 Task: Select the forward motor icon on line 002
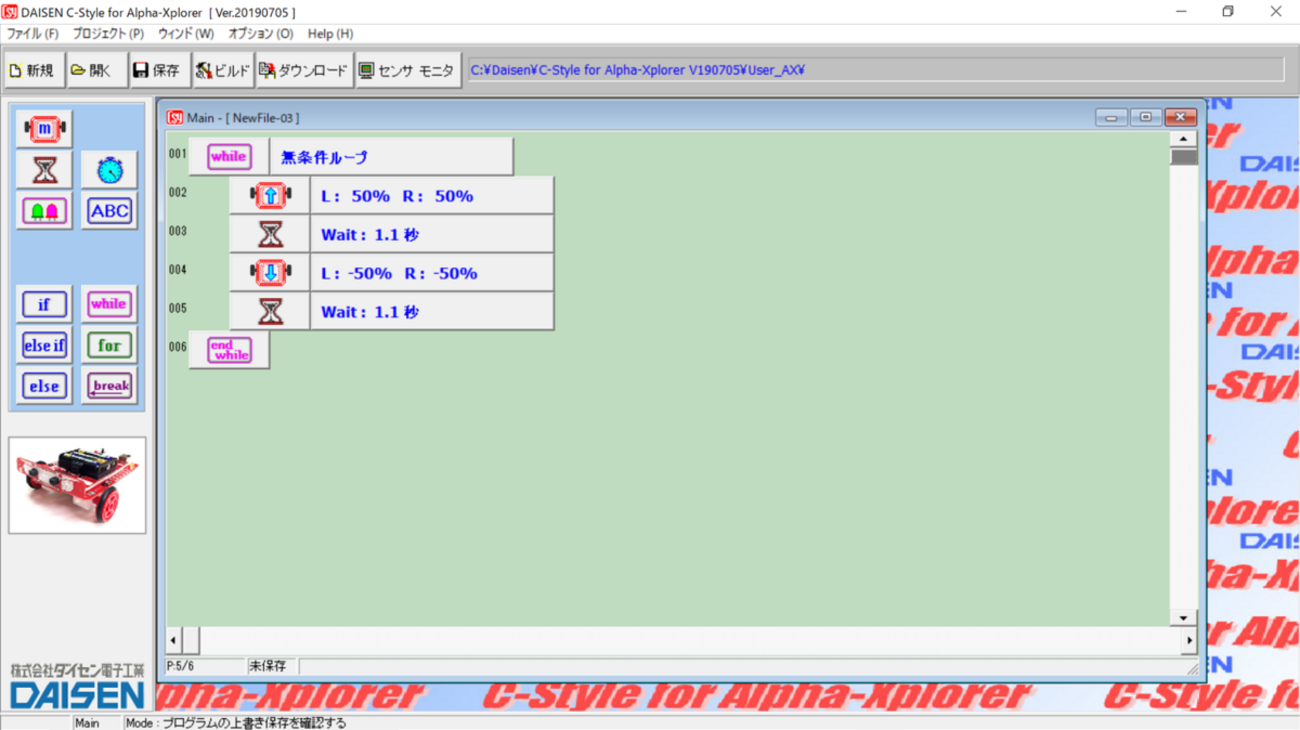point(270,195)
